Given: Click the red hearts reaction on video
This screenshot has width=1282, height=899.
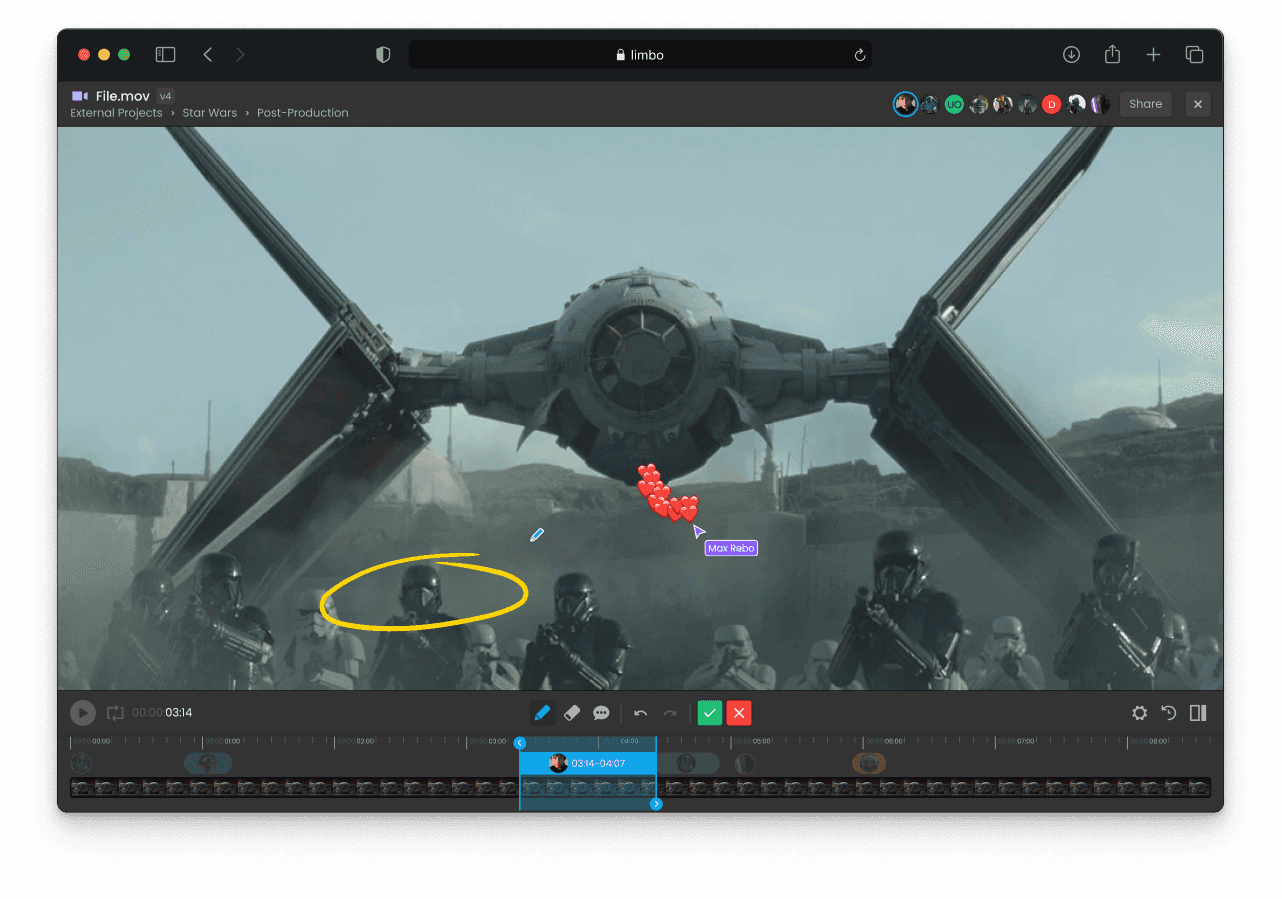Looking at the screenshot, I should pyautogui.click(x=667, y=493).
